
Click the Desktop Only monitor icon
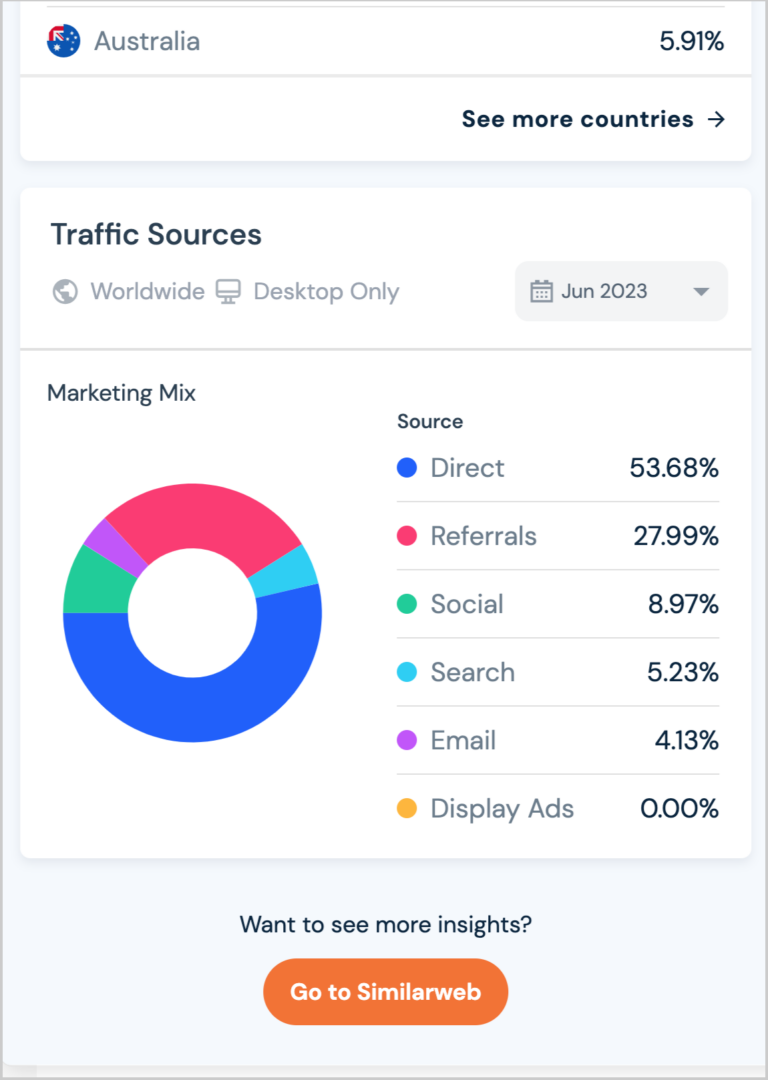point(228,291)
